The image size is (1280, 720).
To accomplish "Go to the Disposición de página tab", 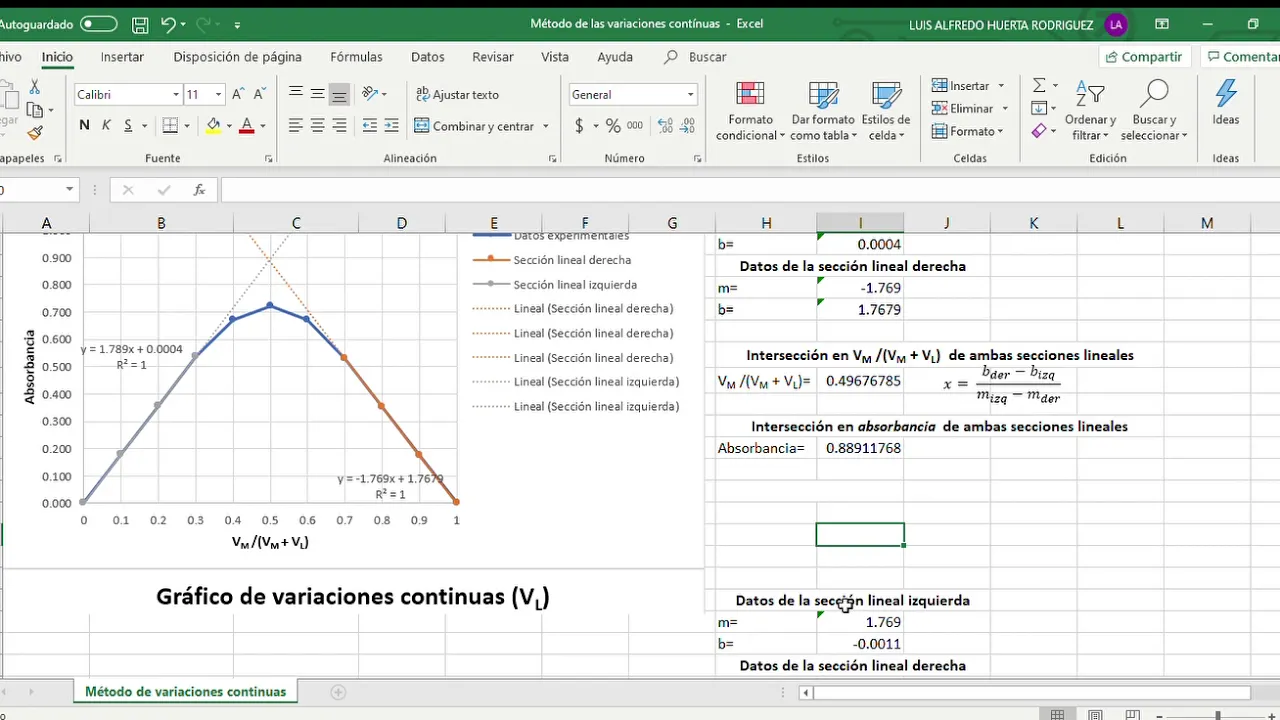I will (x=237, y=57).
